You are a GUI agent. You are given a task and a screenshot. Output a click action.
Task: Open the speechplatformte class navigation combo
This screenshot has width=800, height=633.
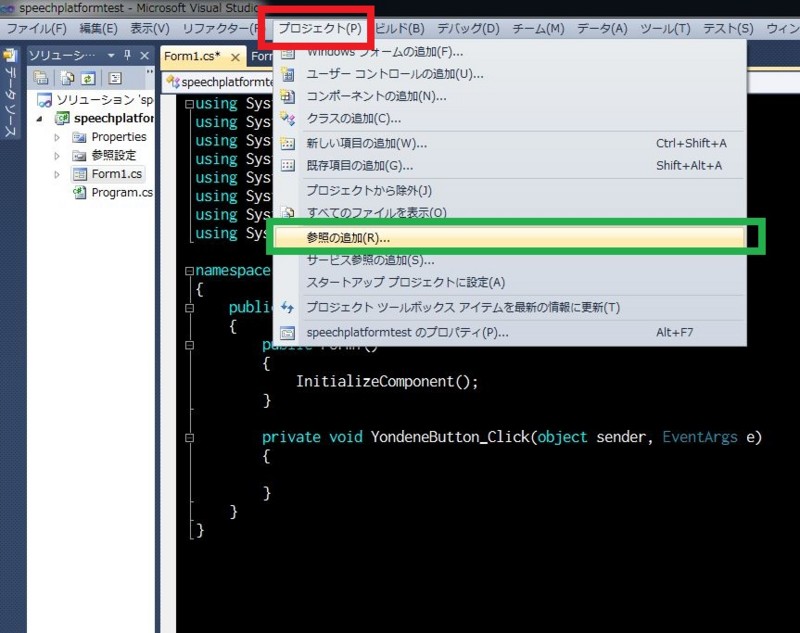(219, 82)
